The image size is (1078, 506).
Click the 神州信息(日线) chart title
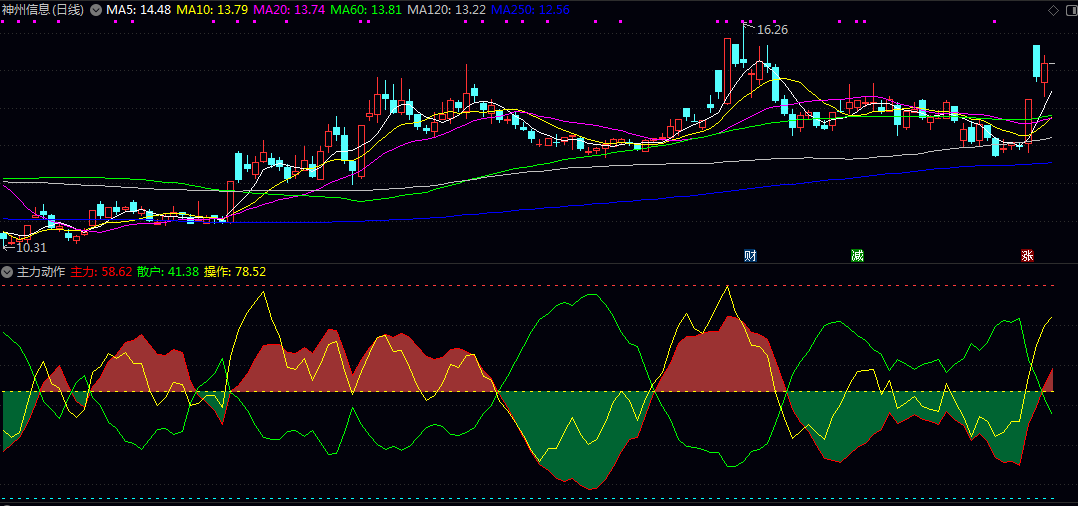(44, 9)
